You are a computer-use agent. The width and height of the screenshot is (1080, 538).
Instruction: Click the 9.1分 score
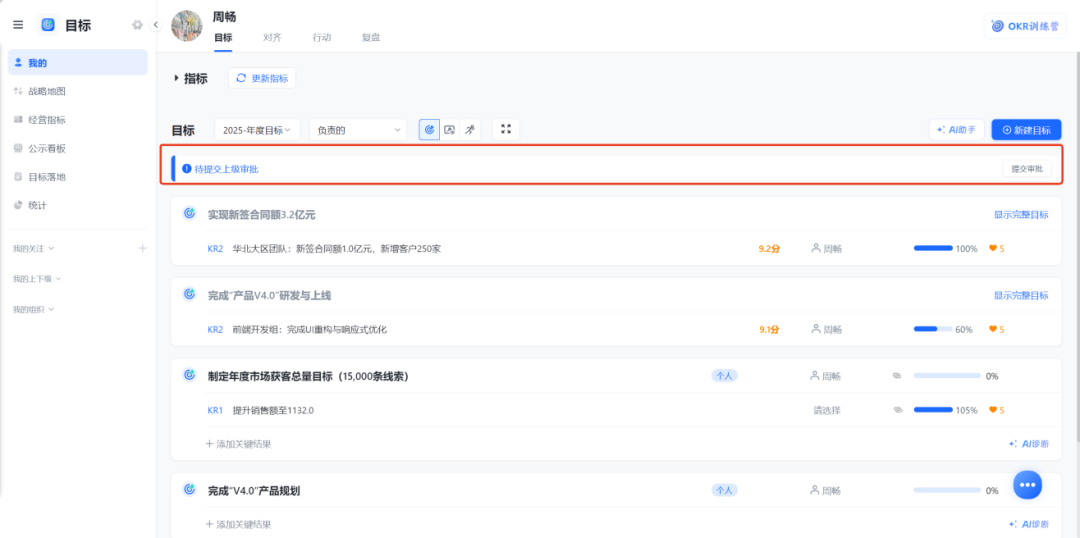(769, 330)
